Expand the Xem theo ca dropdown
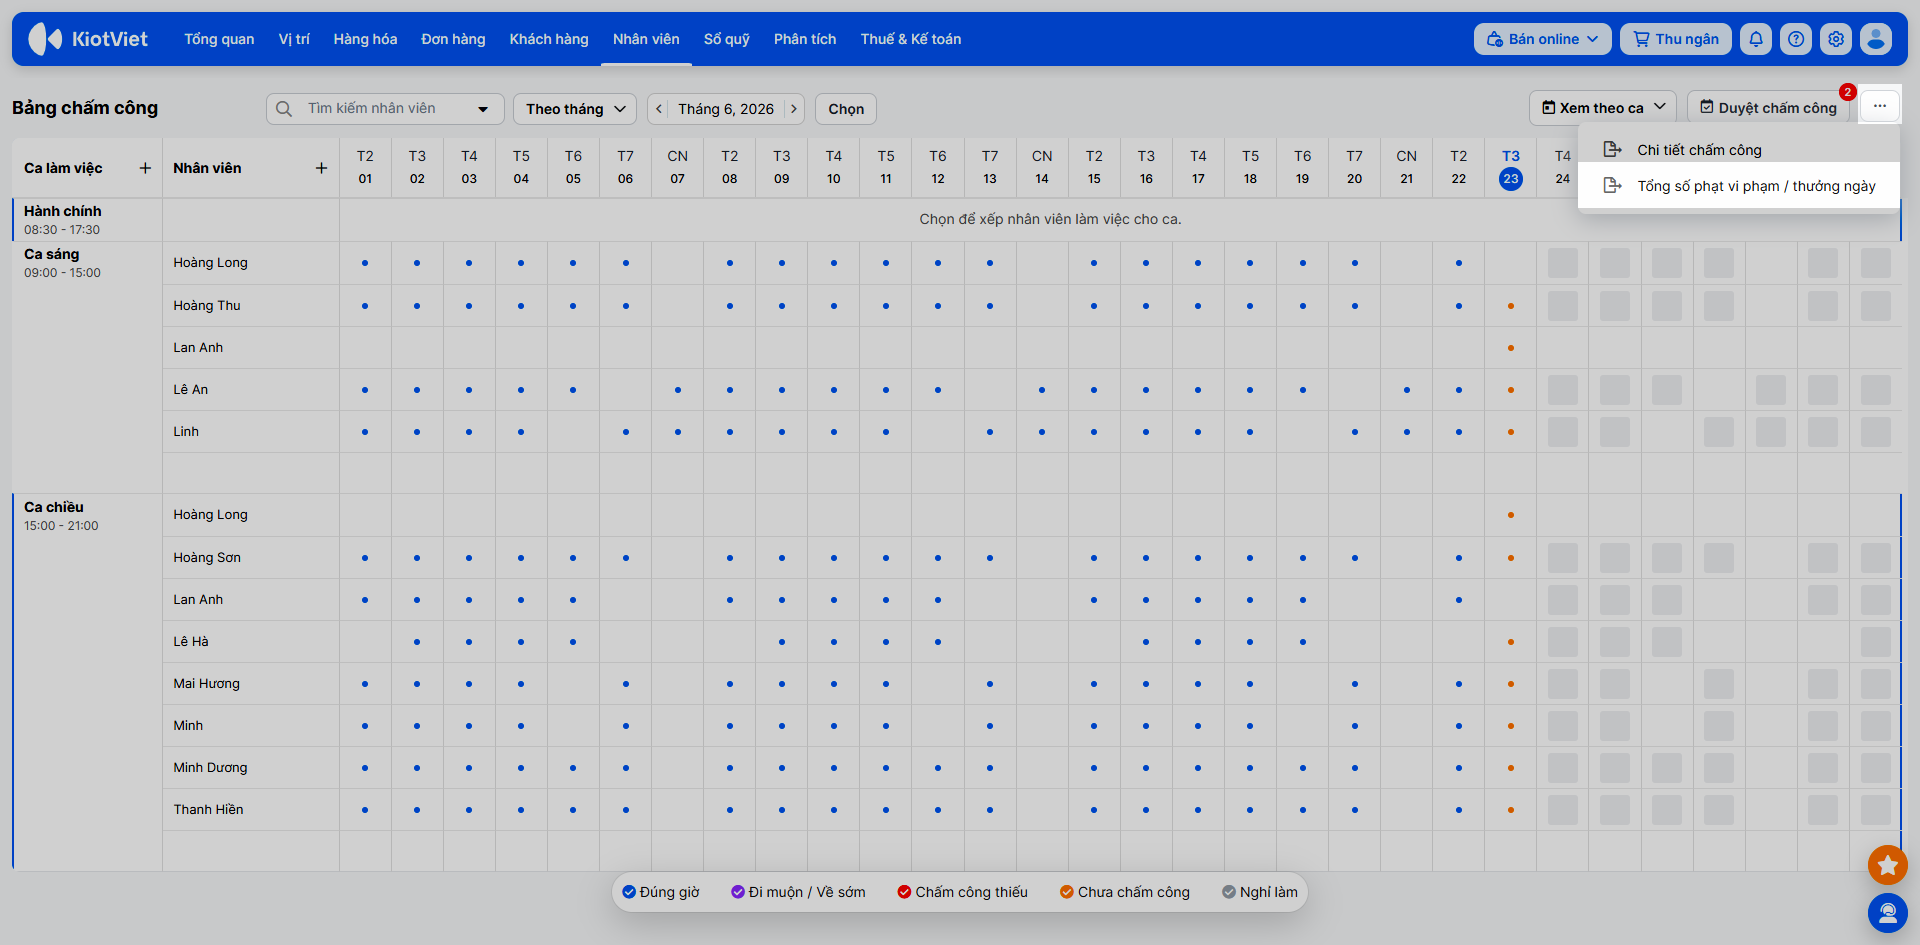 tap(1603, 107)
